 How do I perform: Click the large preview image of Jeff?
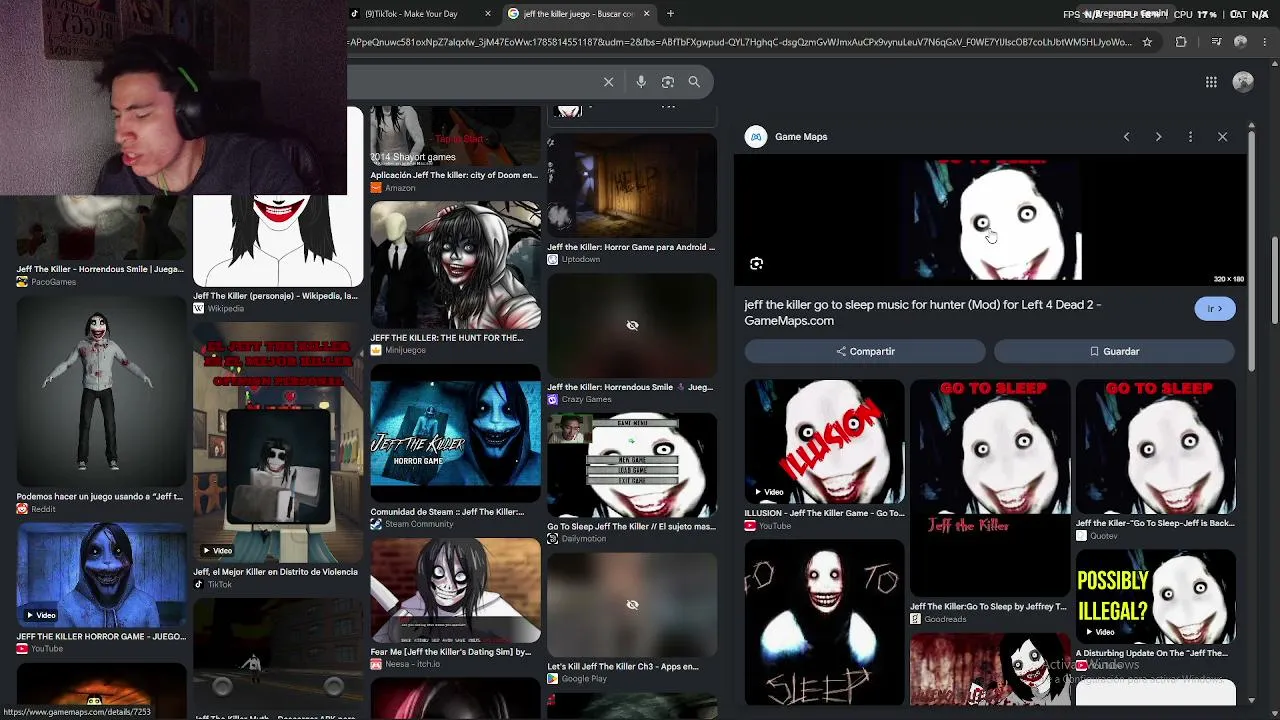990,221
